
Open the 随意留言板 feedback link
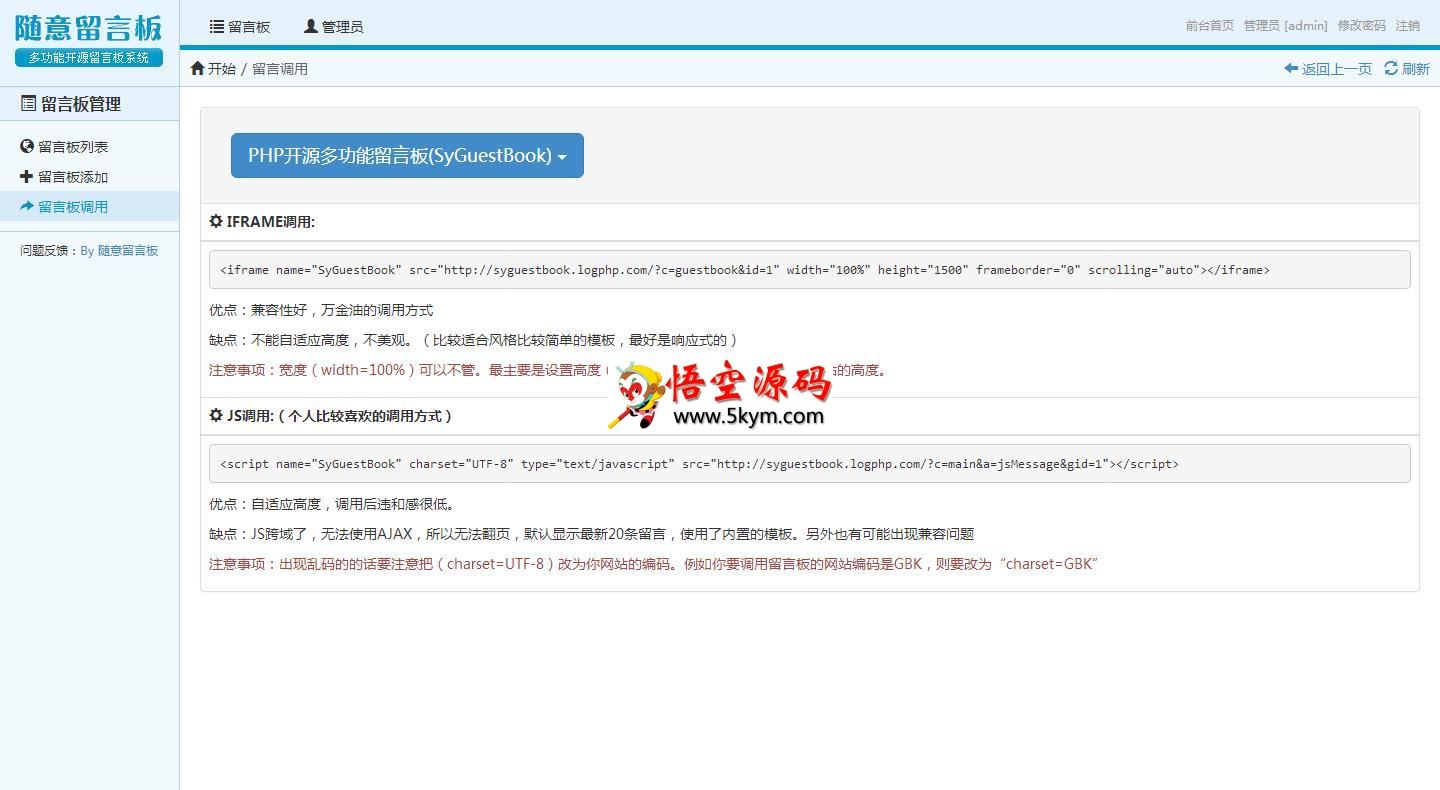pos(128,251)
